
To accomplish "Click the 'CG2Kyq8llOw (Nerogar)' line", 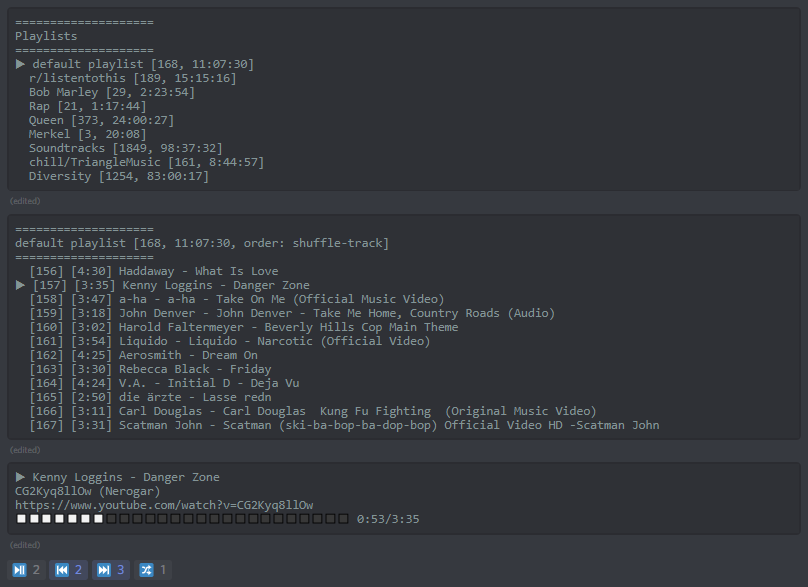I will (x=88, y=491).
